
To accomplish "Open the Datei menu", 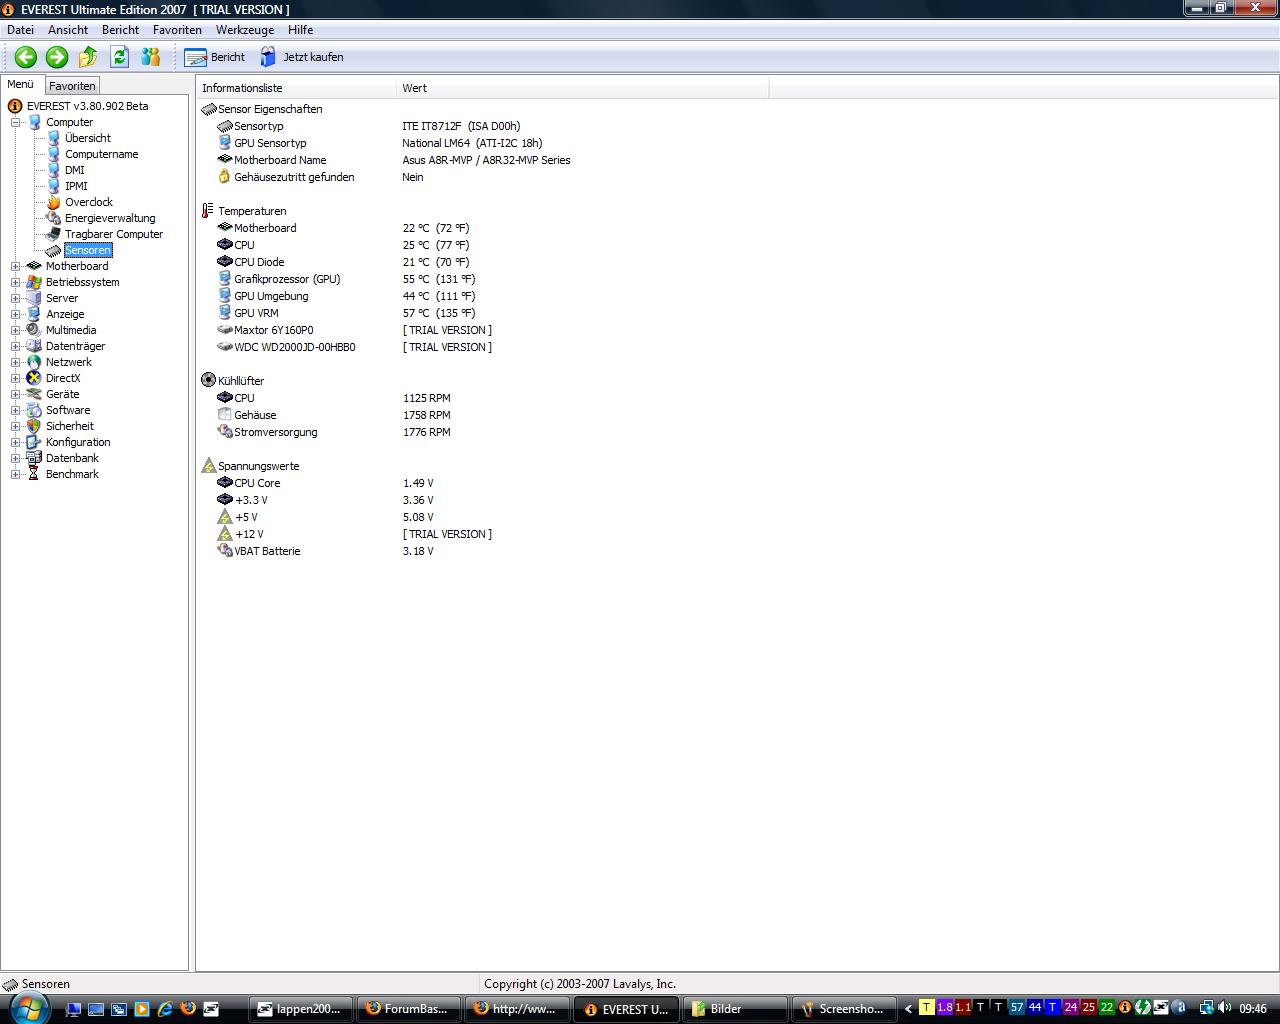I will tap(20, 30).
